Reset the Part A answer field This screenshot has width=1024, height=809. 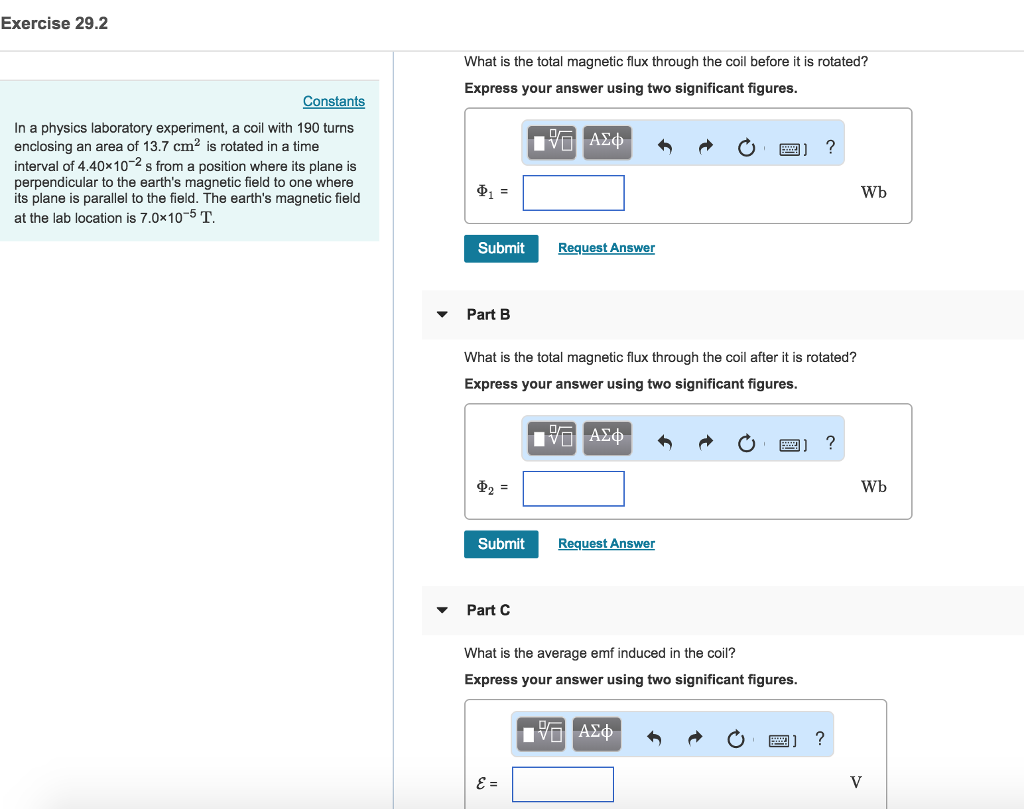pos(746,145)
